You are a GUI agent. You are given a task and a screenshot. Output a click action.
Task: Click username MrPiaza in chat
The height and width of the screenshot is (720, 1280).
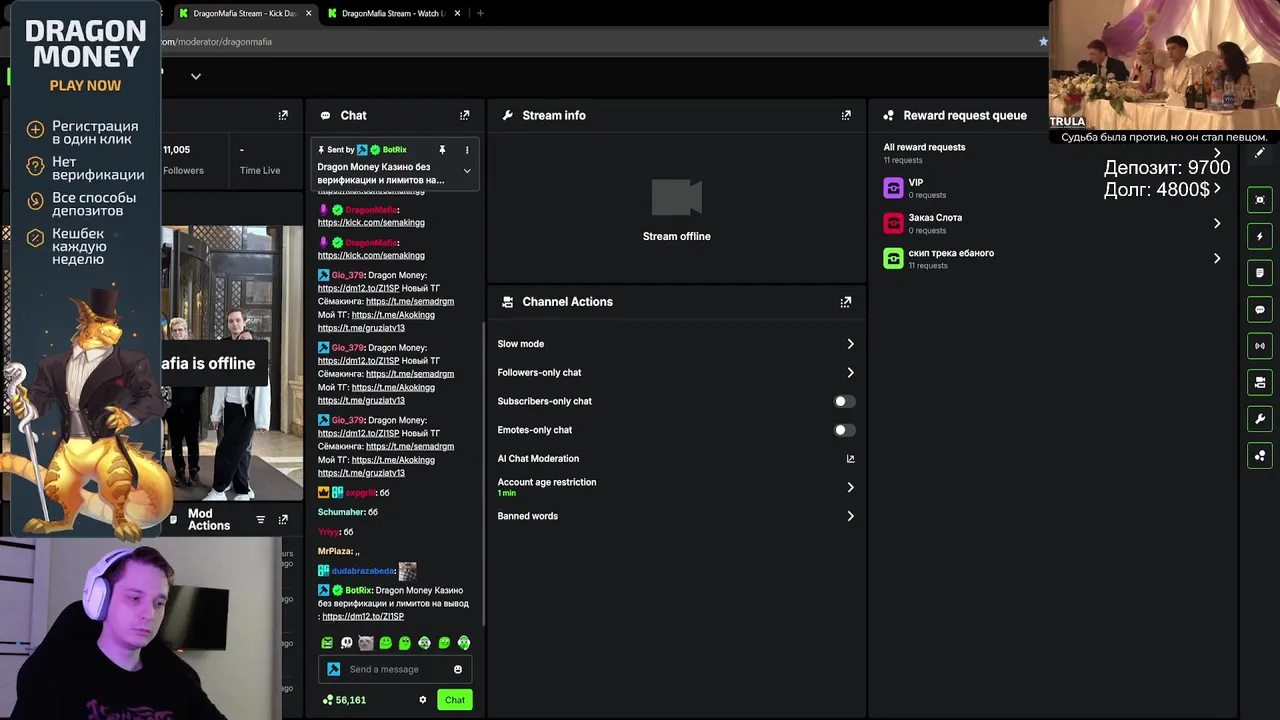pos(335,551)
